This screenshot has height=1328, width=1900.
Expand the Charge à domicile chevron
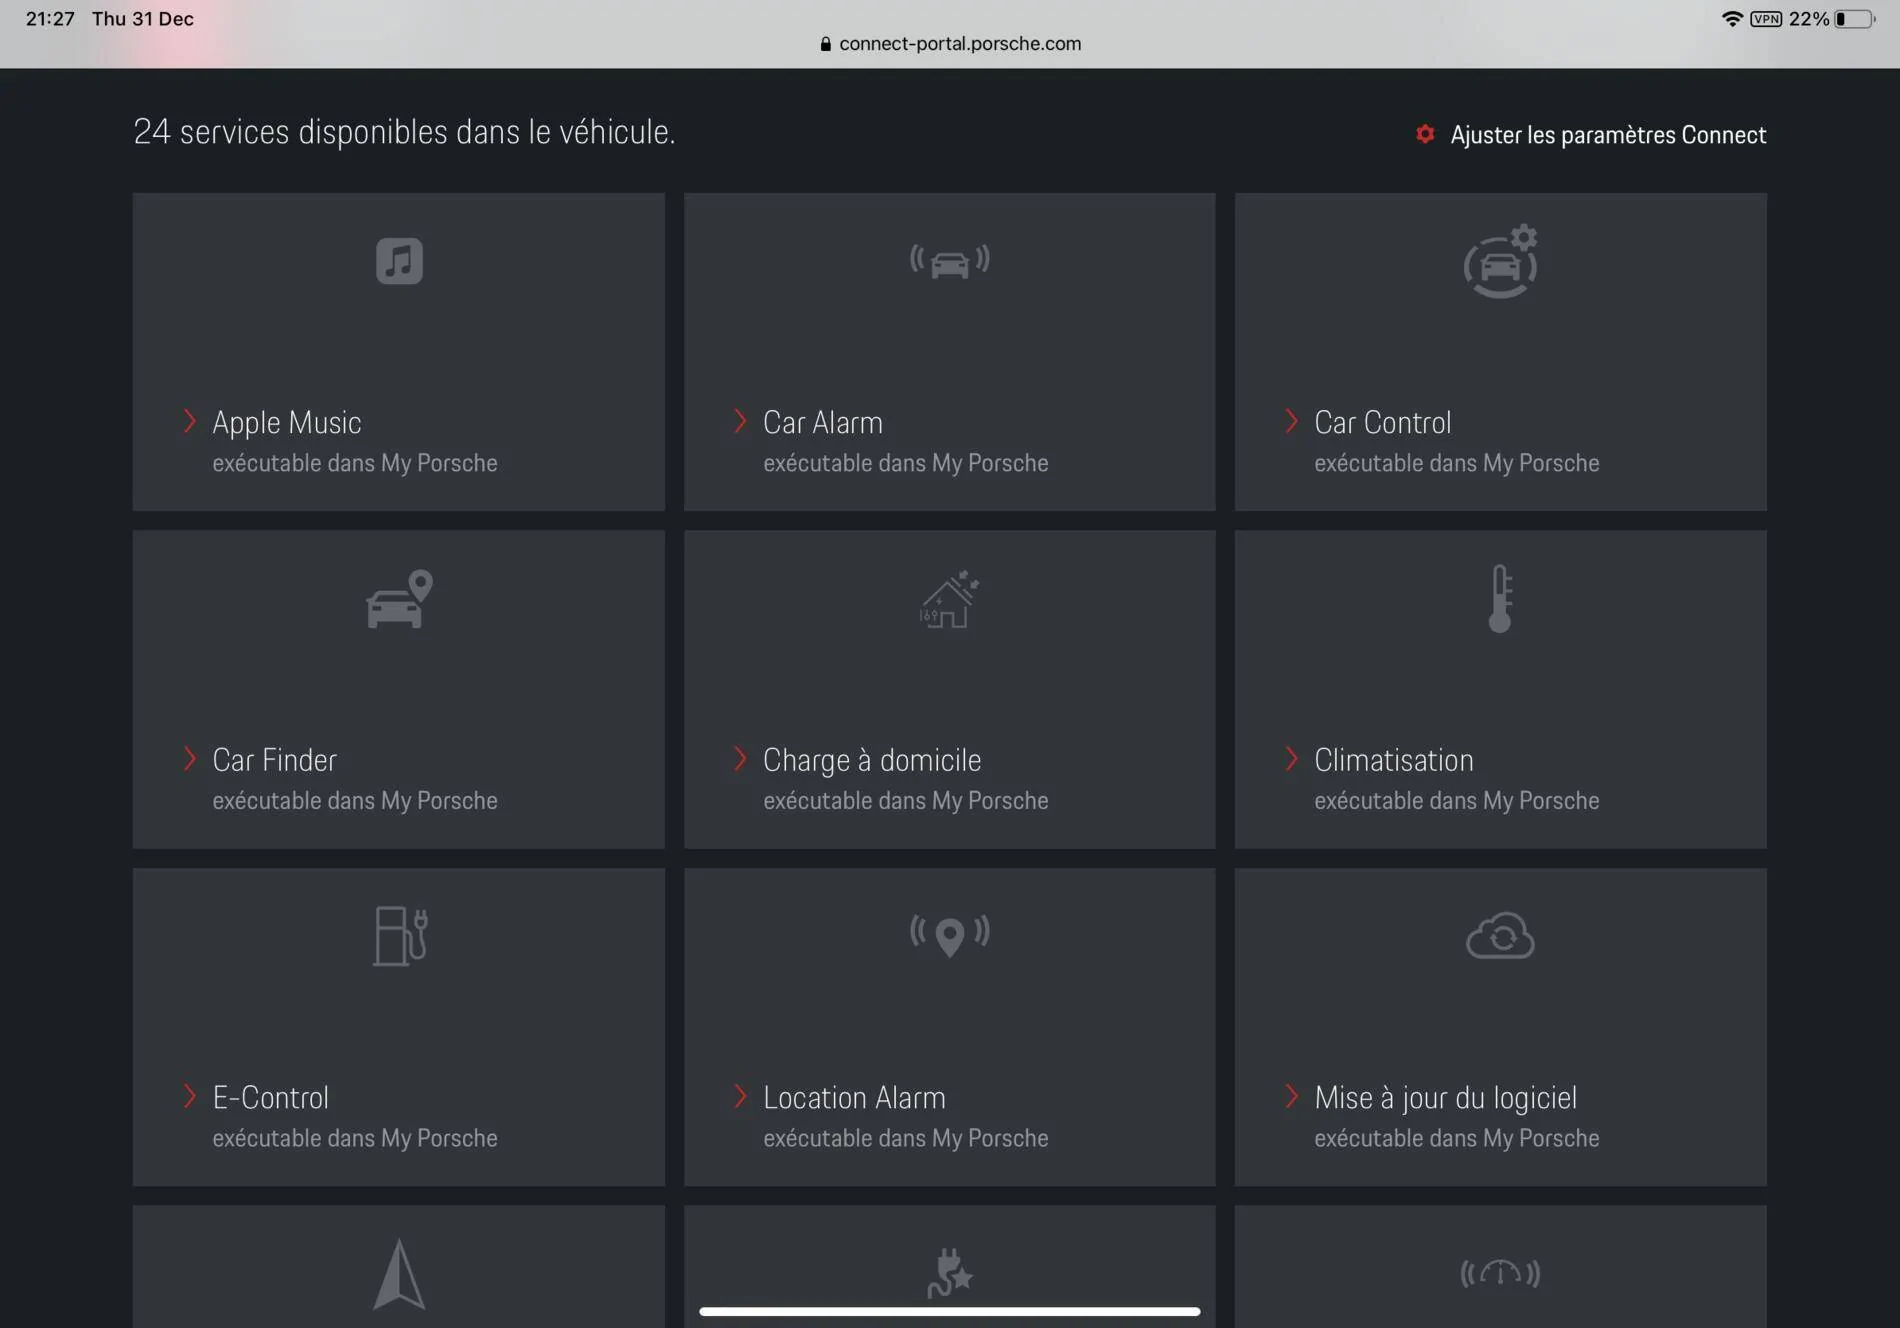tap(740, 759)
